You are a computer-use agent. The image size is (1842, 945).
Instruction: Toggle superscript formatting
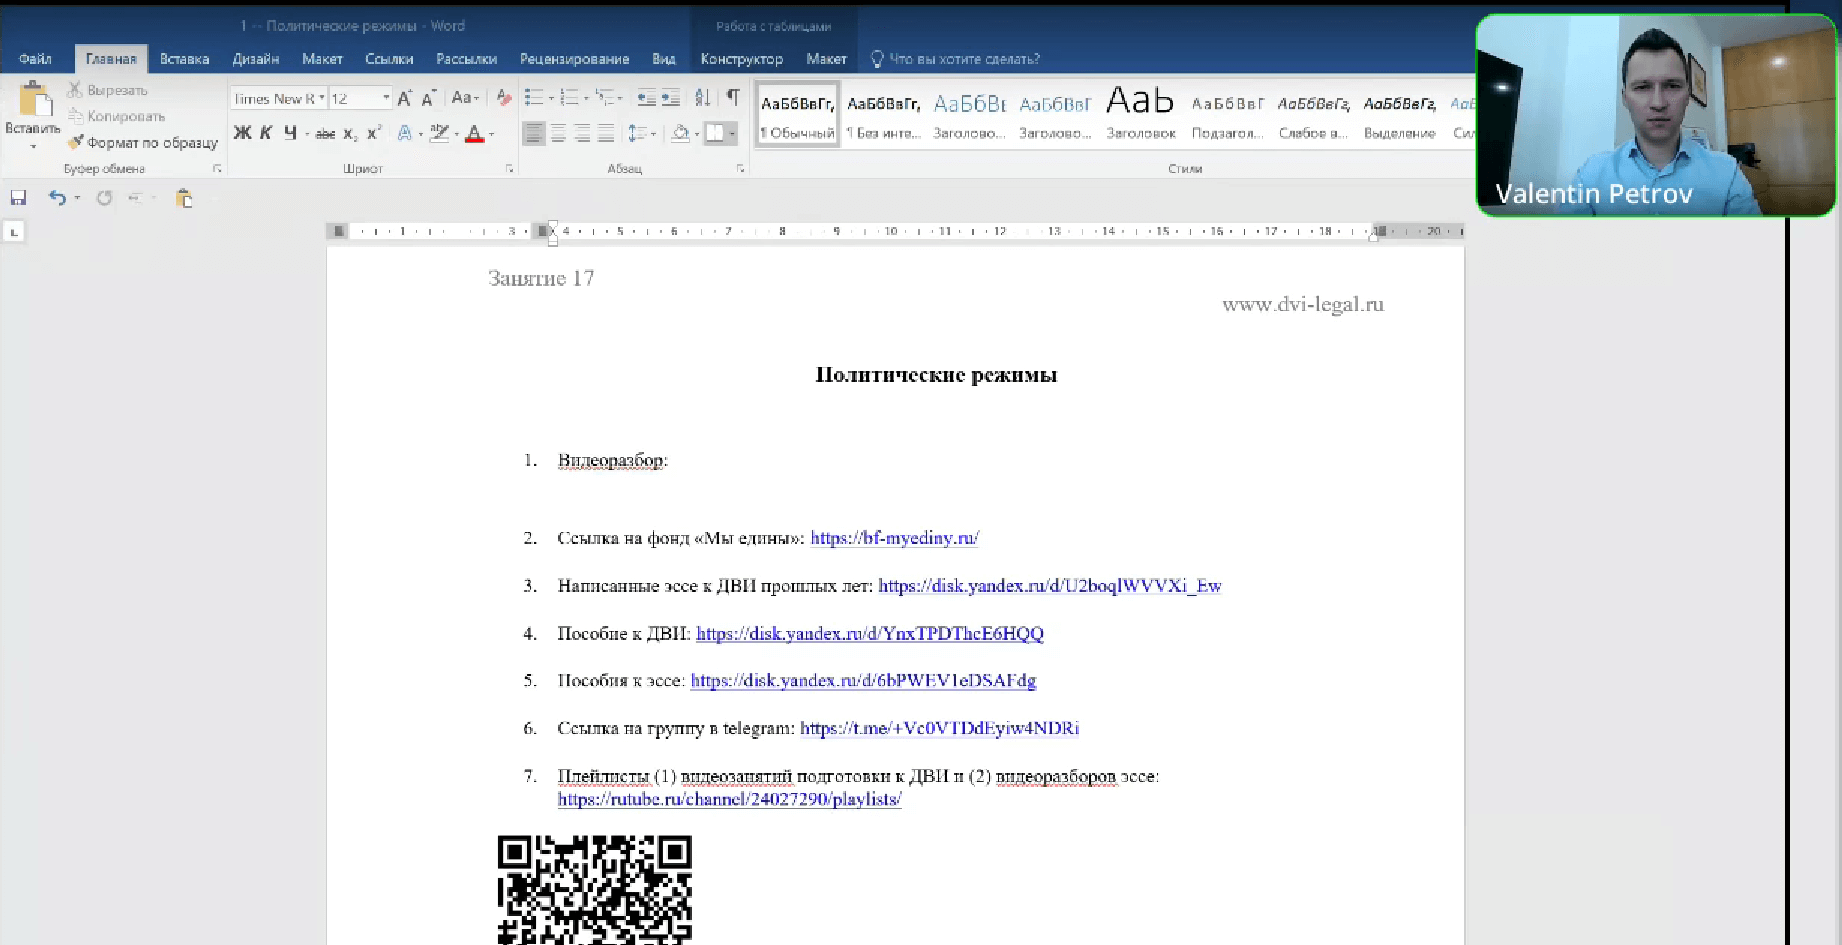tap(374, 132)
